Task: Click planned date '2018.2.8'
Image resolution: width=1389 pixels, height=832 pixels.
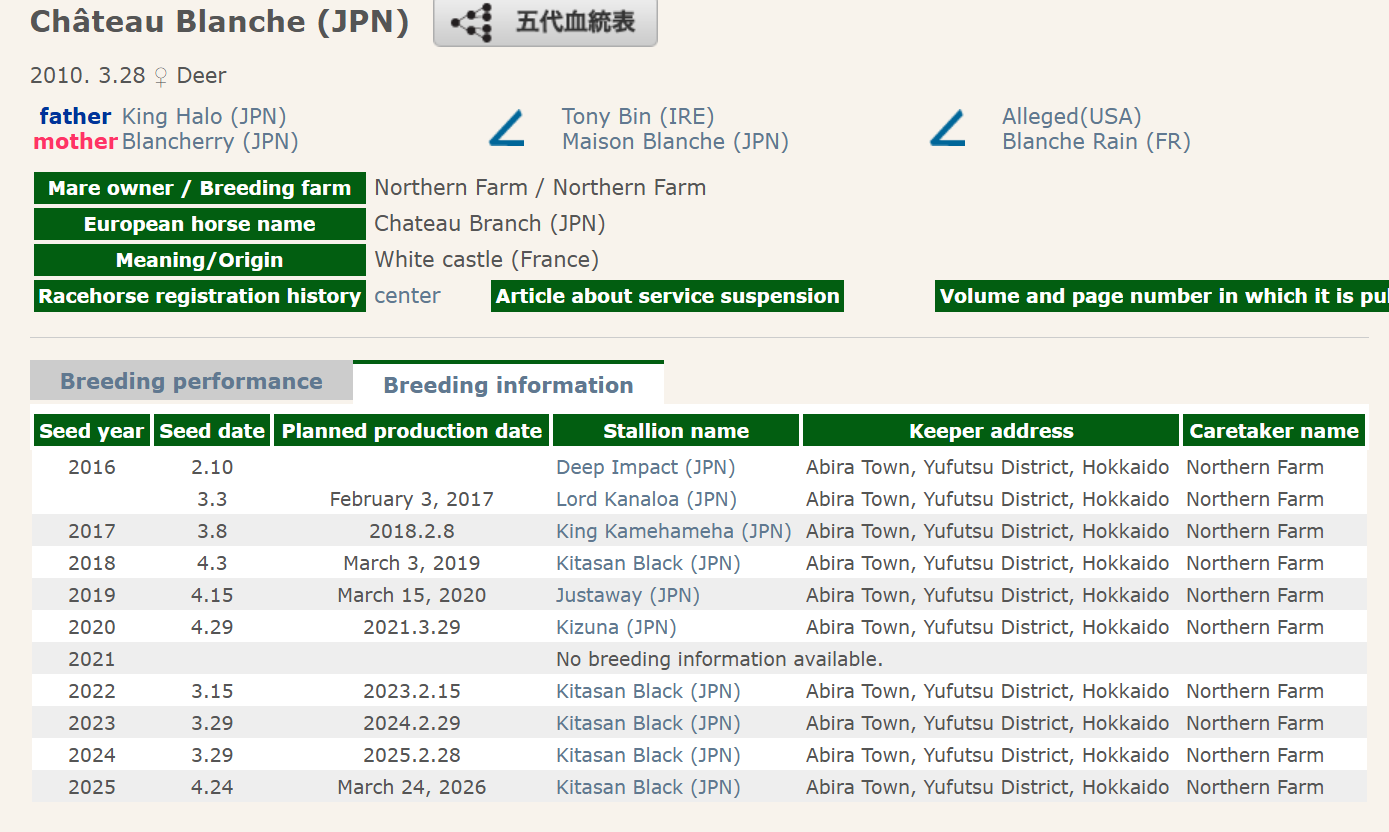Action: click(411, 531)
